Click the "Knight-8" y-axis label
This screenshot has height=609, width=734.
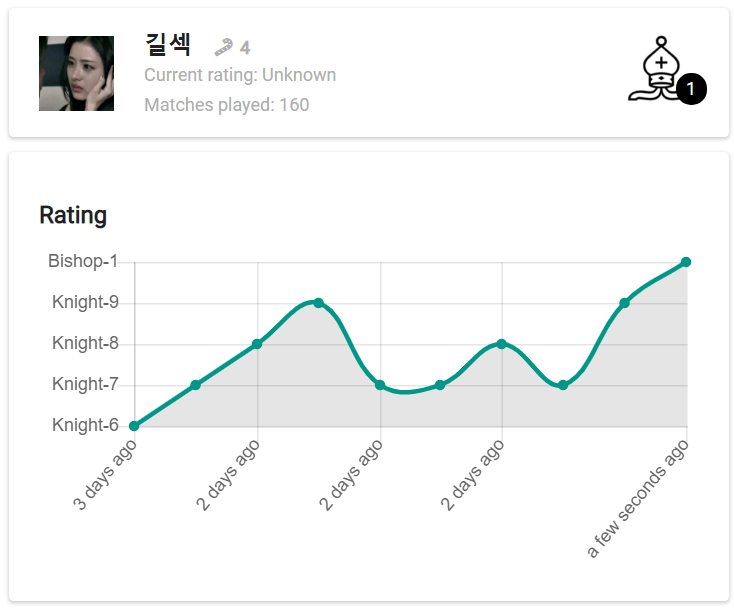(x=85, y=343)
